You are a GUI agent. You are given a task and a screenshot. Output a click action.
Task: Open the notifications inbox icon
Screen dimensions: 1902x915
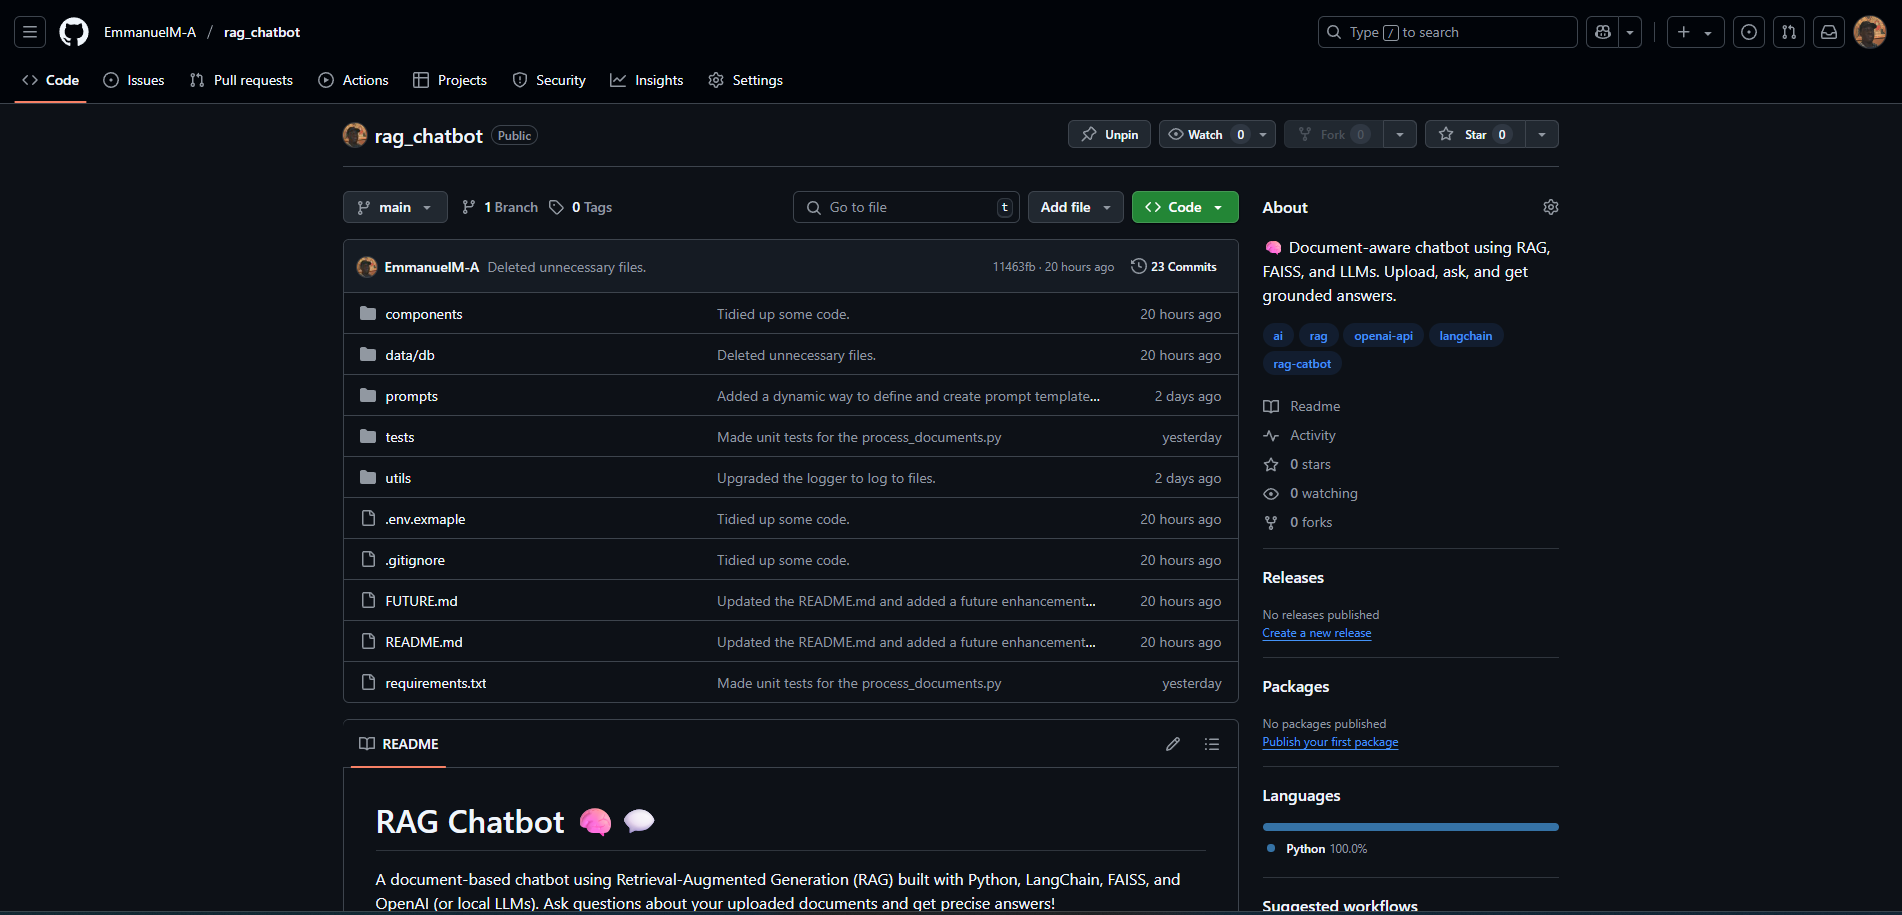point(1829,32)
